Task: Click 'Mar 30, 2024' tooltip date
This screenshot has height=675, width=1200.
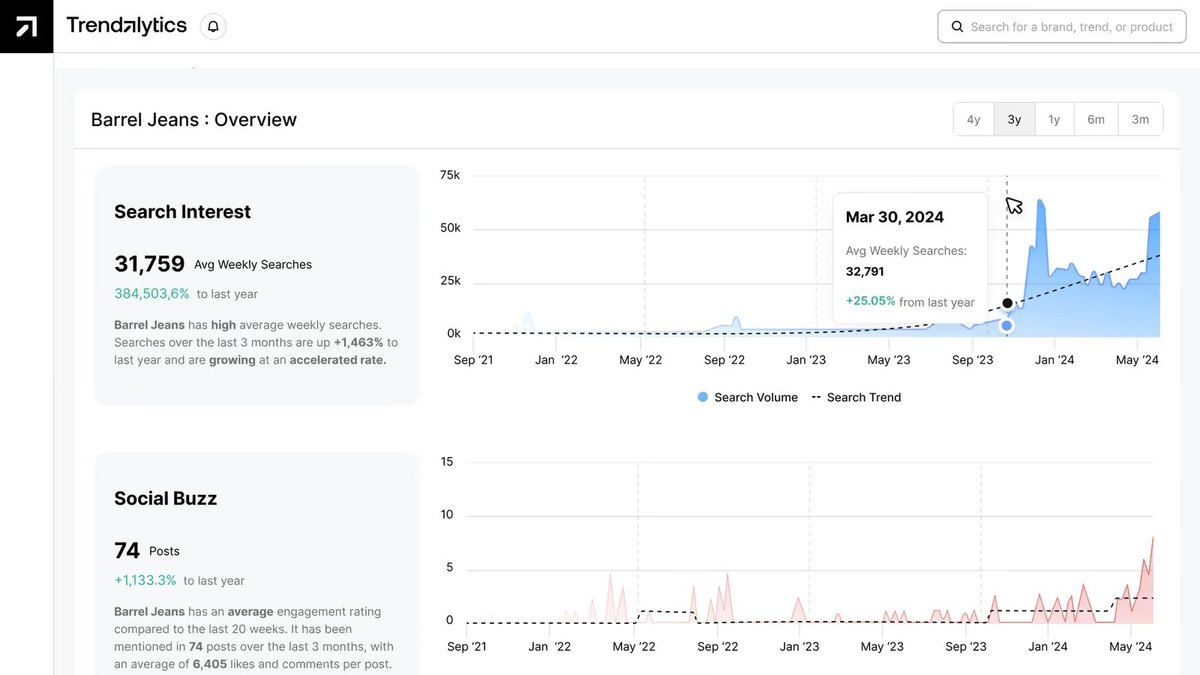Action: coord(895,217)
